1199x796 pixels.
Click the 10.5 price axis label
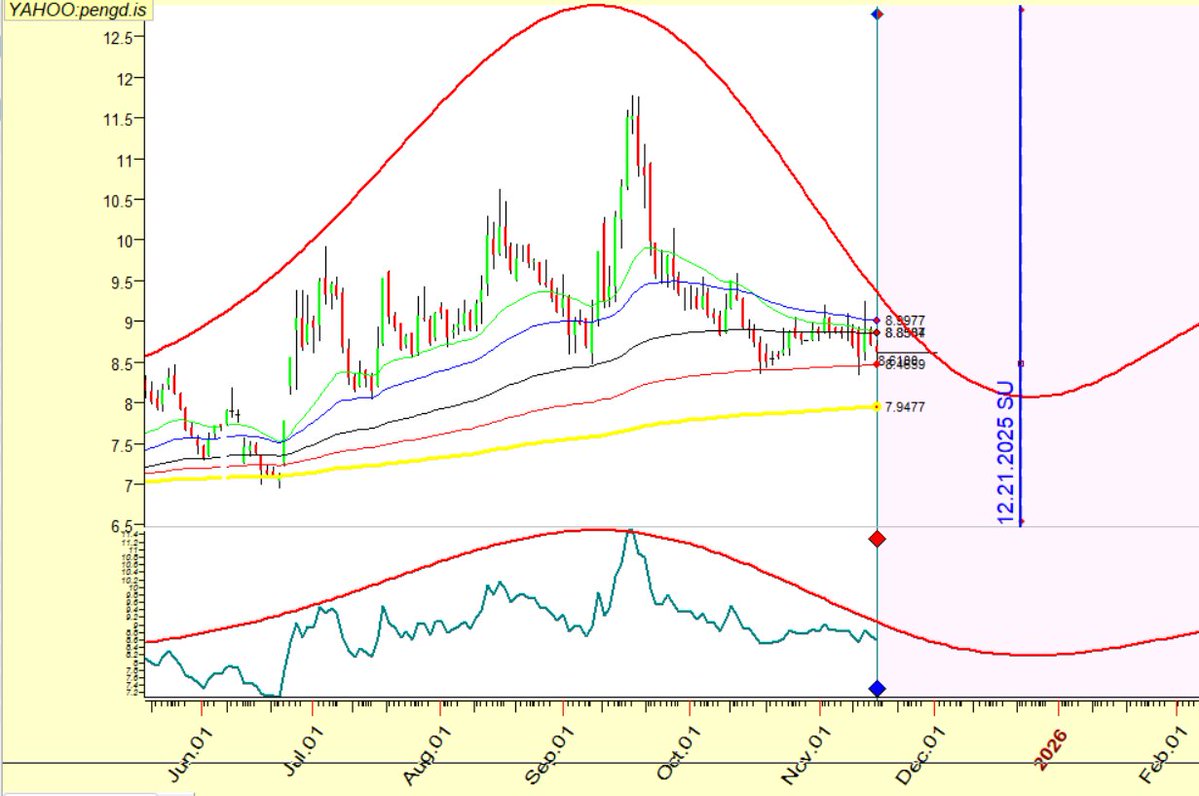119,200
